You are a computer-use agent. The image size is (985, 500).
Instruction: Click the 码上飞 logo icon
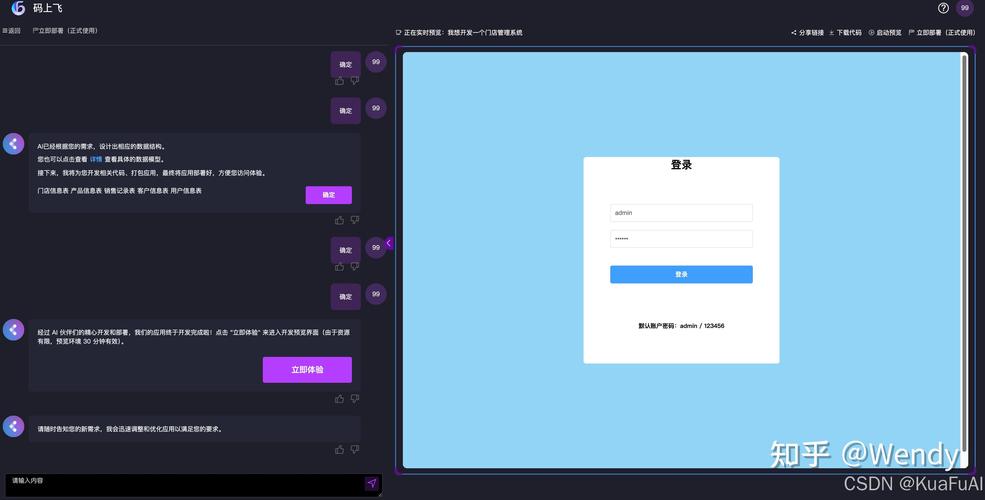18,8
